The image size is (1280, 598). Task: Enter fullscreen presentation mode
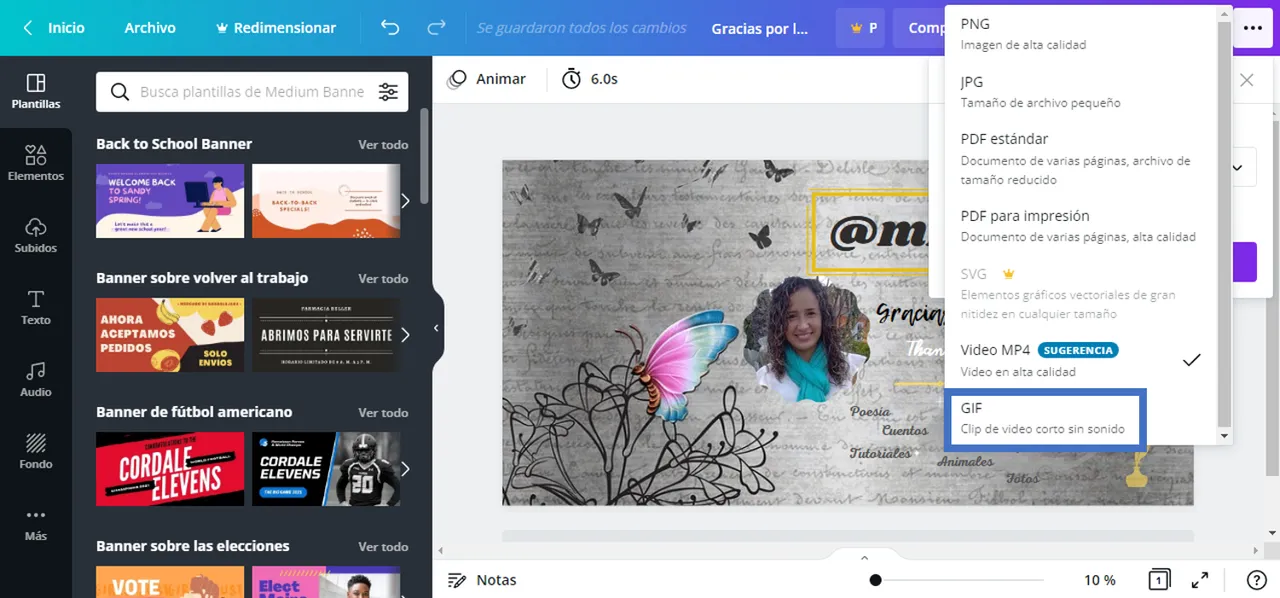coord(1200,580)
